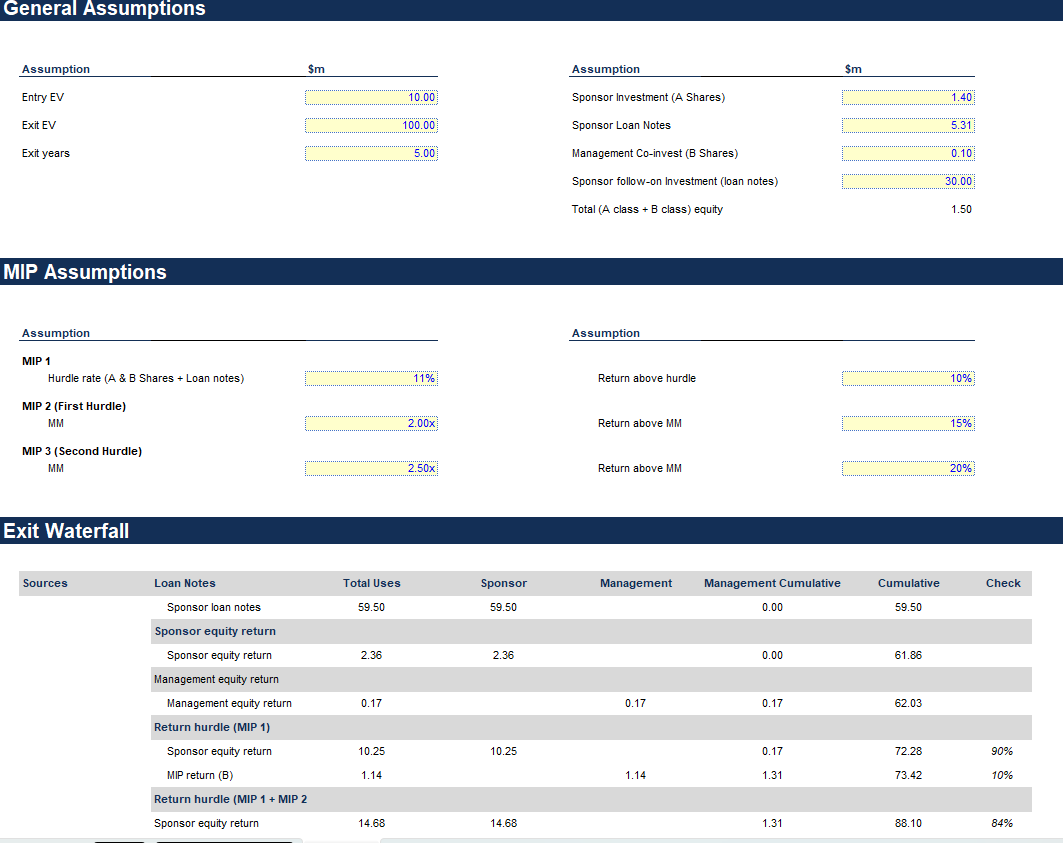Select the Sponsor follow-on Investment value 30.00
Screen dimensions: 1063x843
tap(908, 181)
